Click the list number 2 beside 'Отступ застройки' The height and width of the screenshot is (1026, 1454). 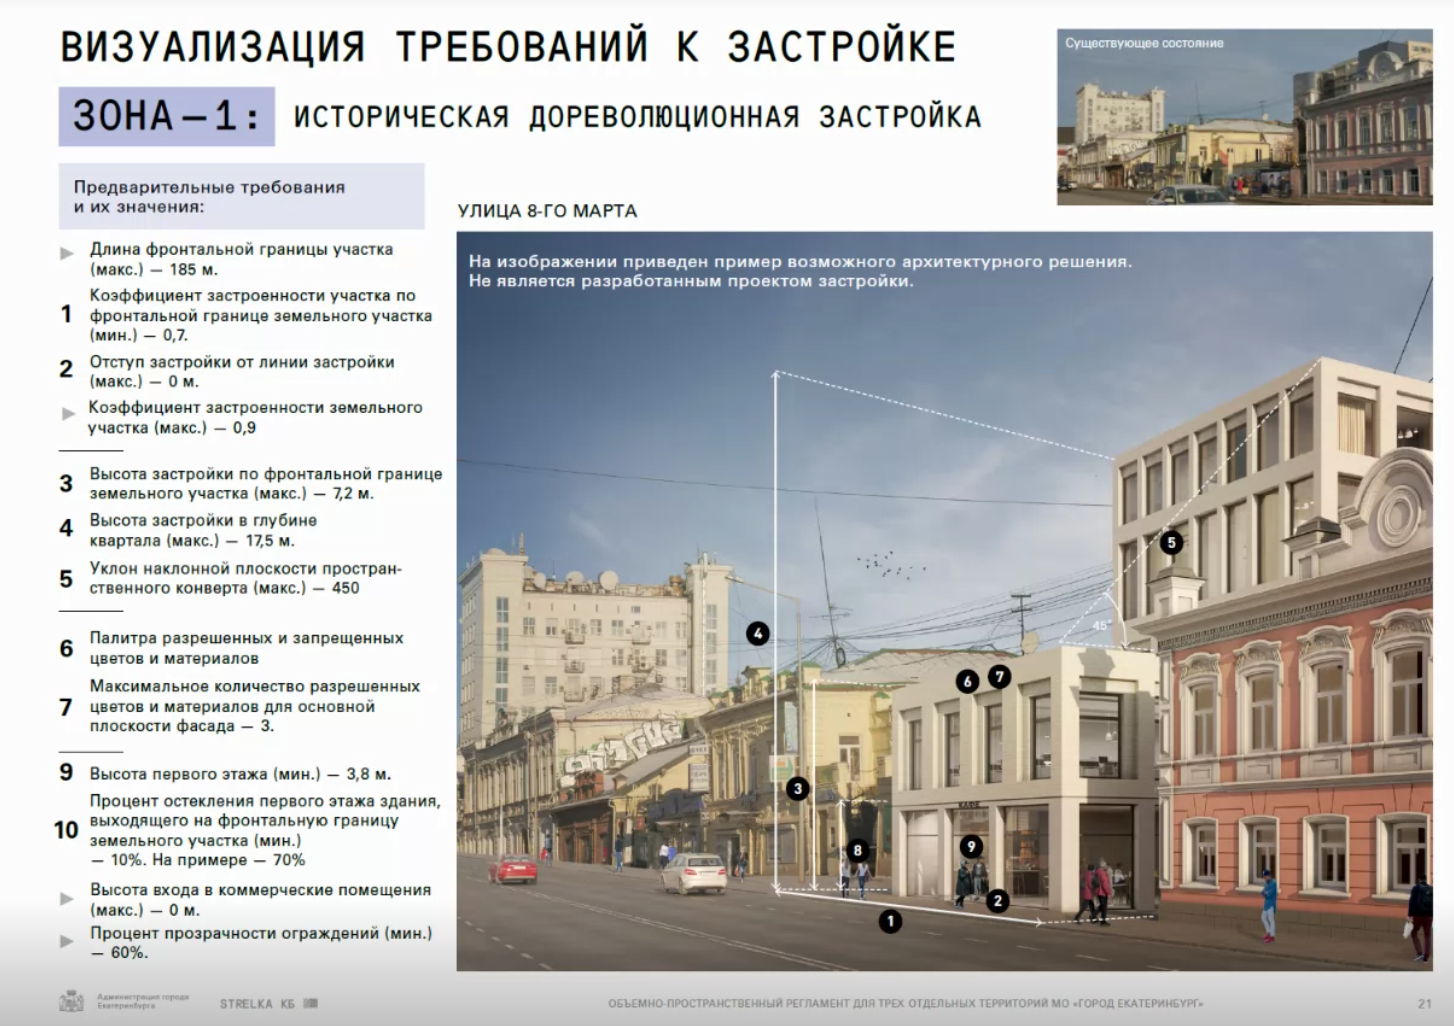coord(66,369)
